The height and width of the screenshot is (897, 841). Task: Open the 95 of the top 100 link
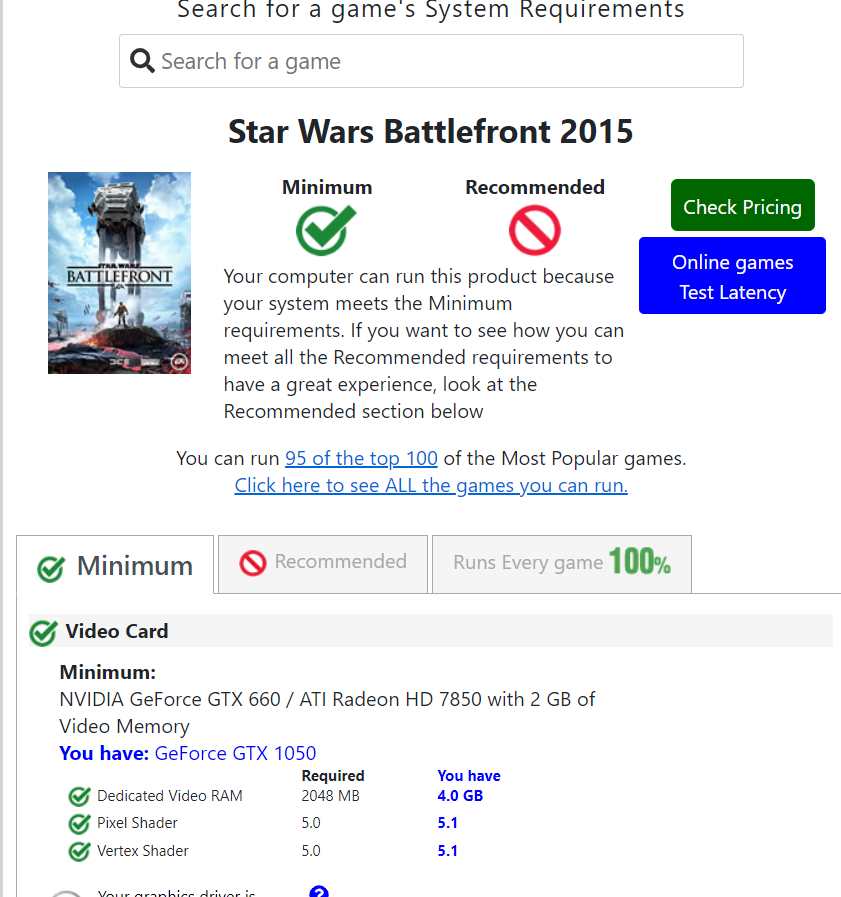tap(362, 458)
